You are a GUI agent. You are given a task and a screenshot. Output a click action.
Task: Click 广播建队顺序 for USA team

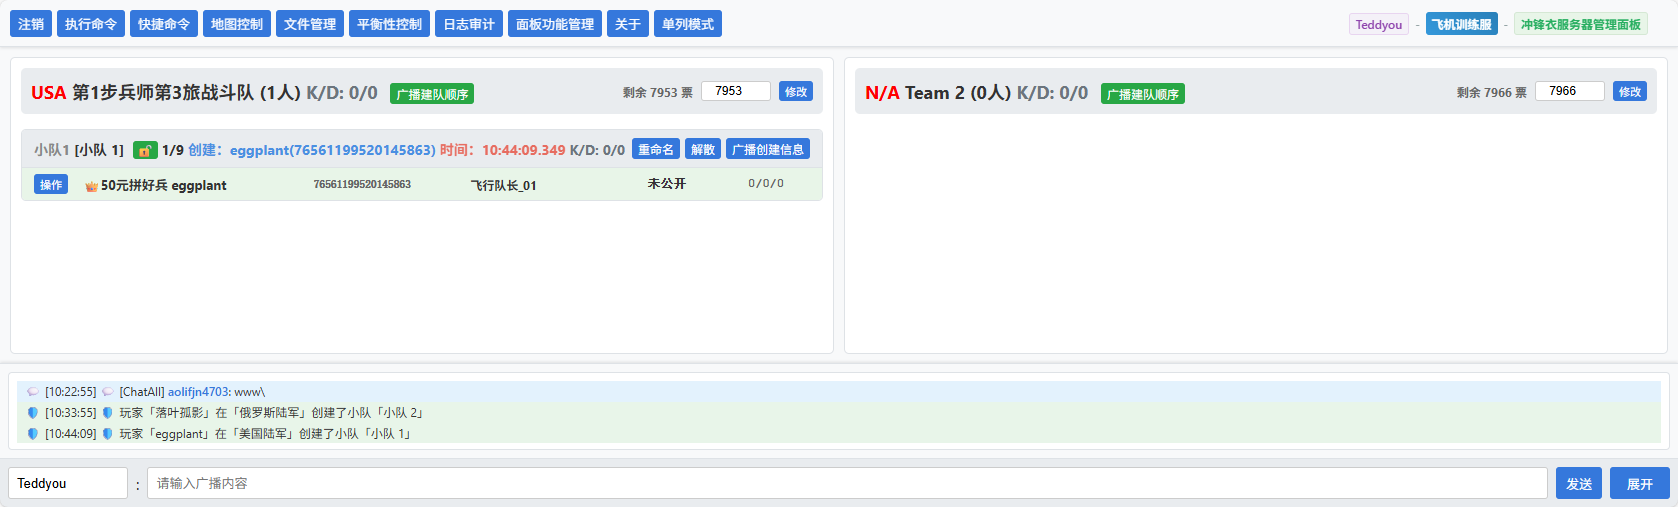click(x=432, y=94)
